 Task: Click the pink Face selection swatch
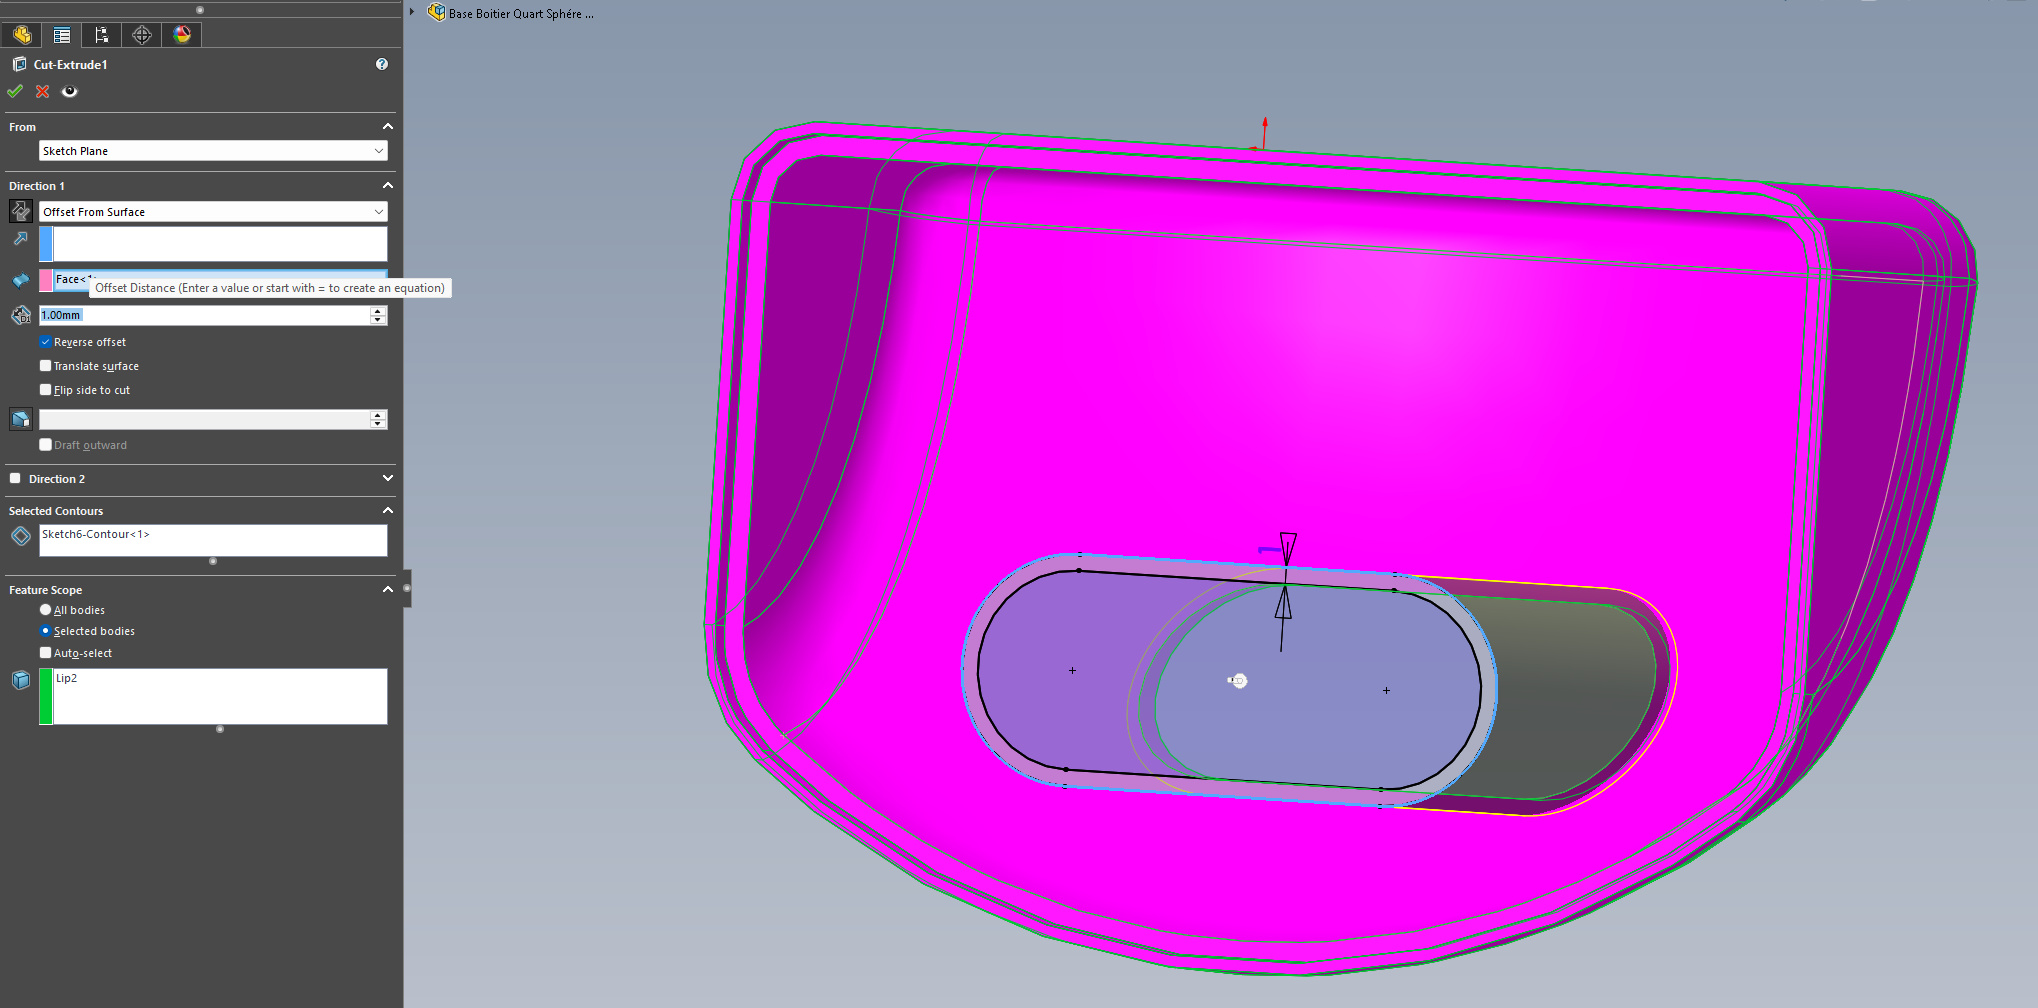[x=46, y=280]
